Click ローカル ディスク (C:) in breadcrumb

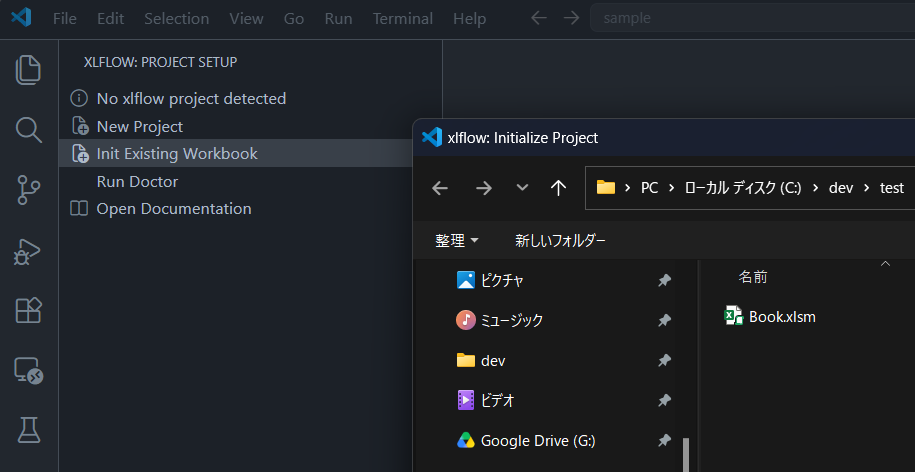pyautogui.click(x=743, y=188)
